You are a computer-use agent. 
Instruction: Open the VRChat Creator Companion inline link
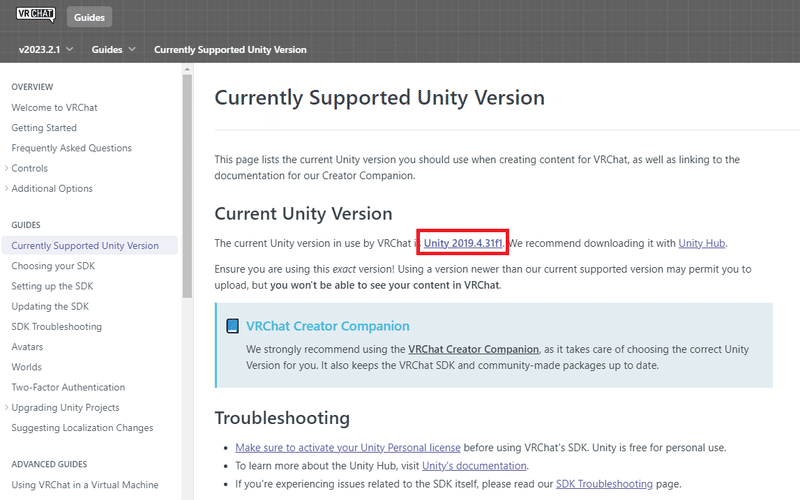pyautogui.click(x=473, y=349)
